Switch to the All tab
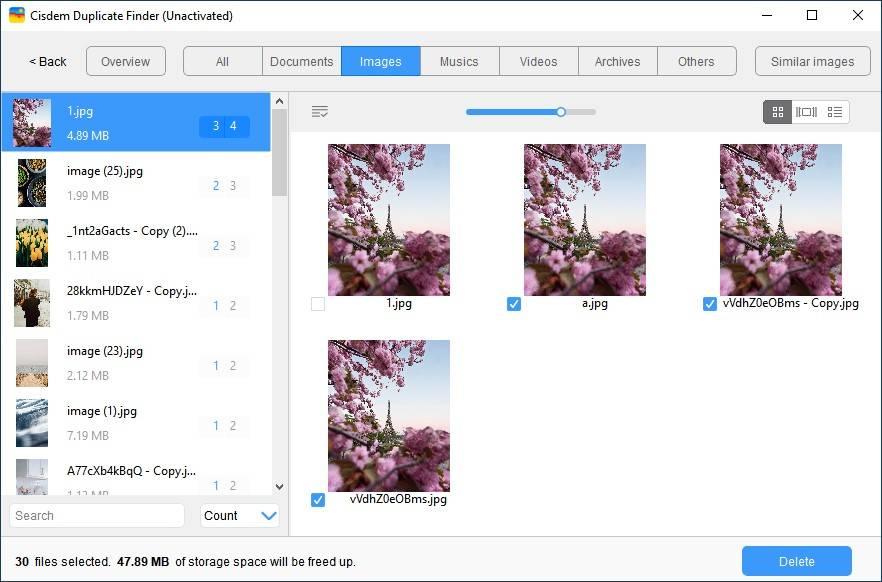The width and height of the screenshot is (882, 582). click(x=223, y=61)
